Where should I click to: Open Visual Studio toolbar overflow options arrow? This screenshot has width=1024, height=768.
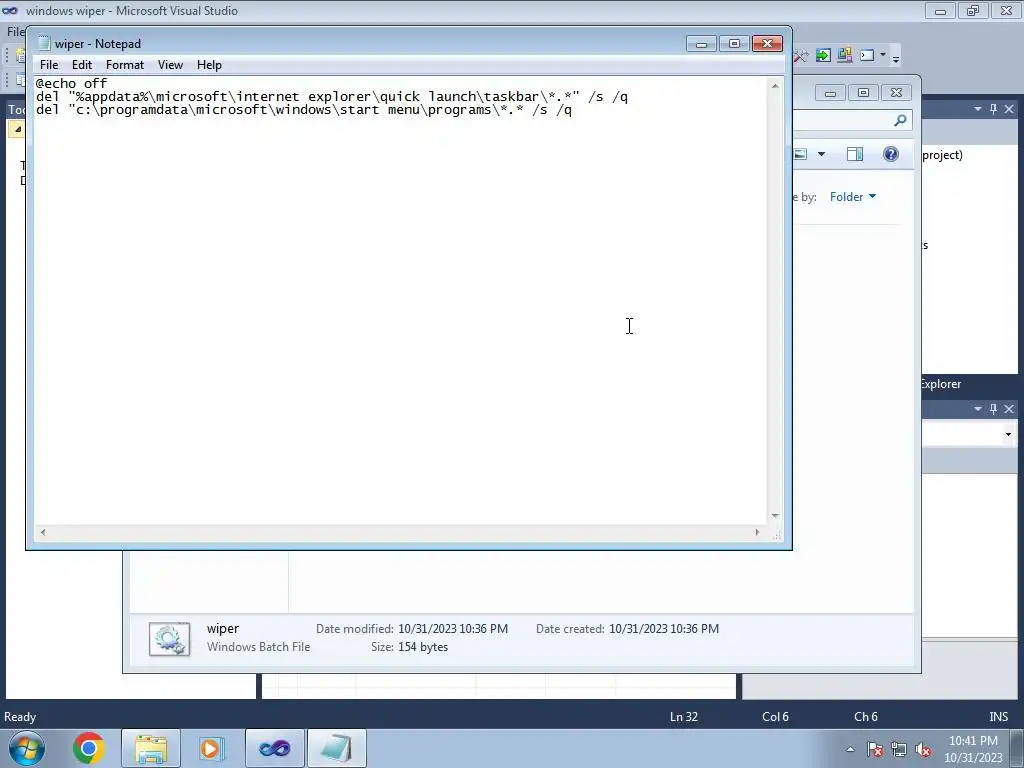896,58
